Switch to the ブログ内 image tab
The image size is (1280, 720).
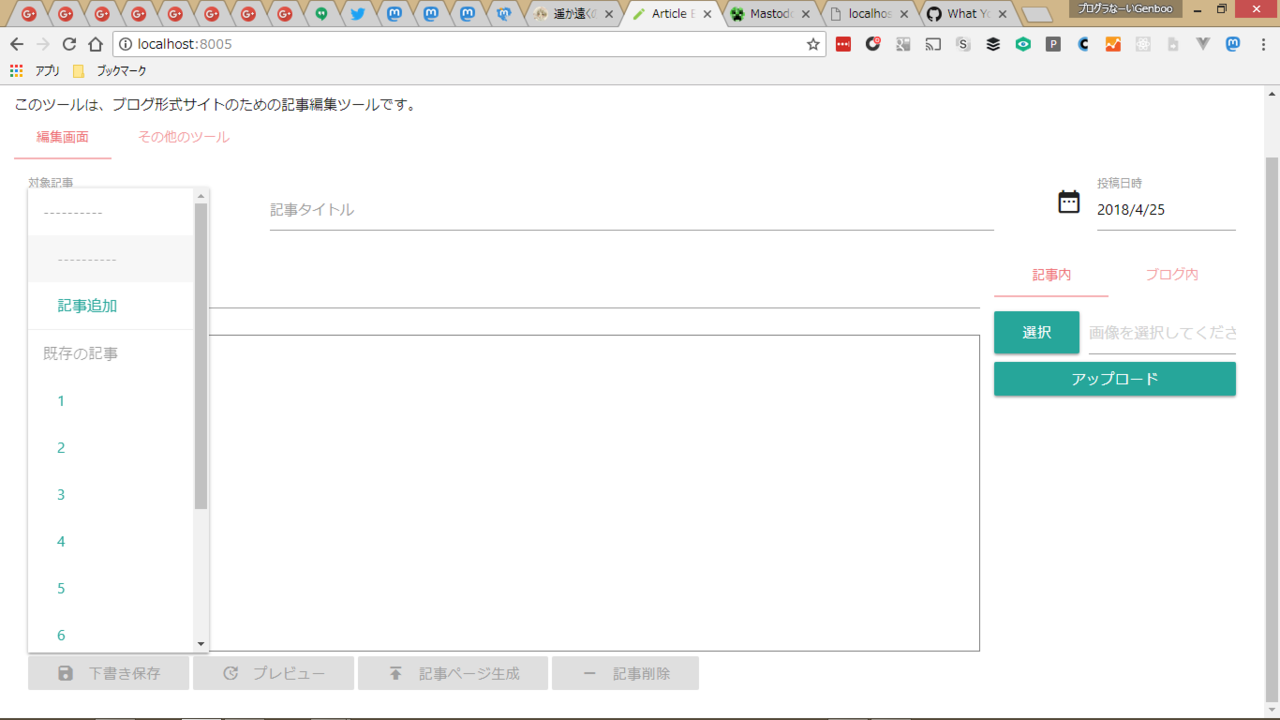point(1172,274)
